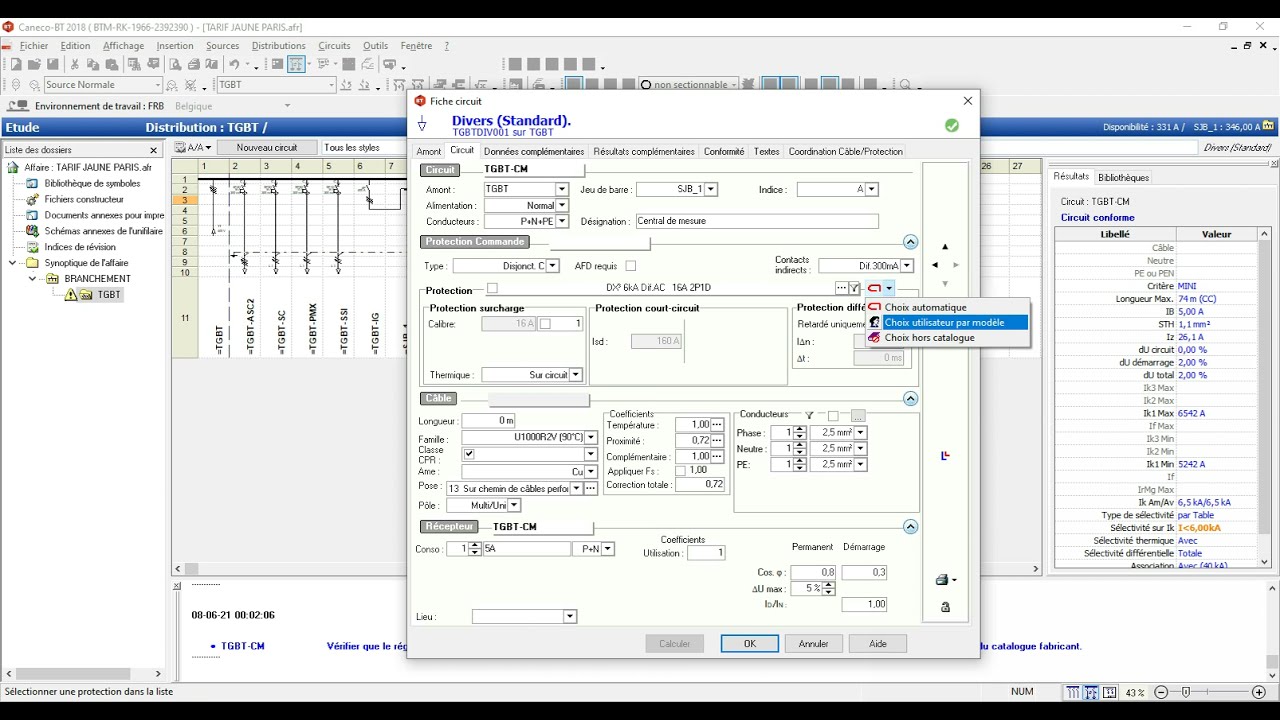
Task: Open the Coordination Câble/Protection tab
Action: [845, 152]
